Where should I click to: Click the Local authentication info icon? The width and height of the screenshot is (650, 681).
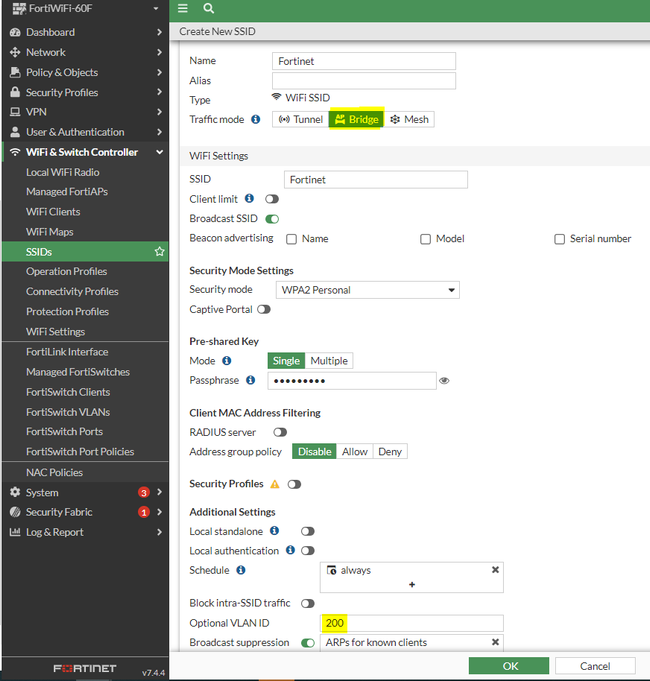point(290,550)
